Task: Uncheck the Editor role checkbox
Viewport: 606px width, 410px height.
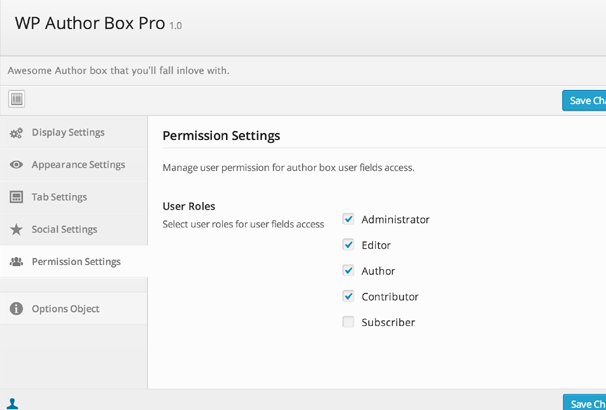Action: [x=348, y=245]
